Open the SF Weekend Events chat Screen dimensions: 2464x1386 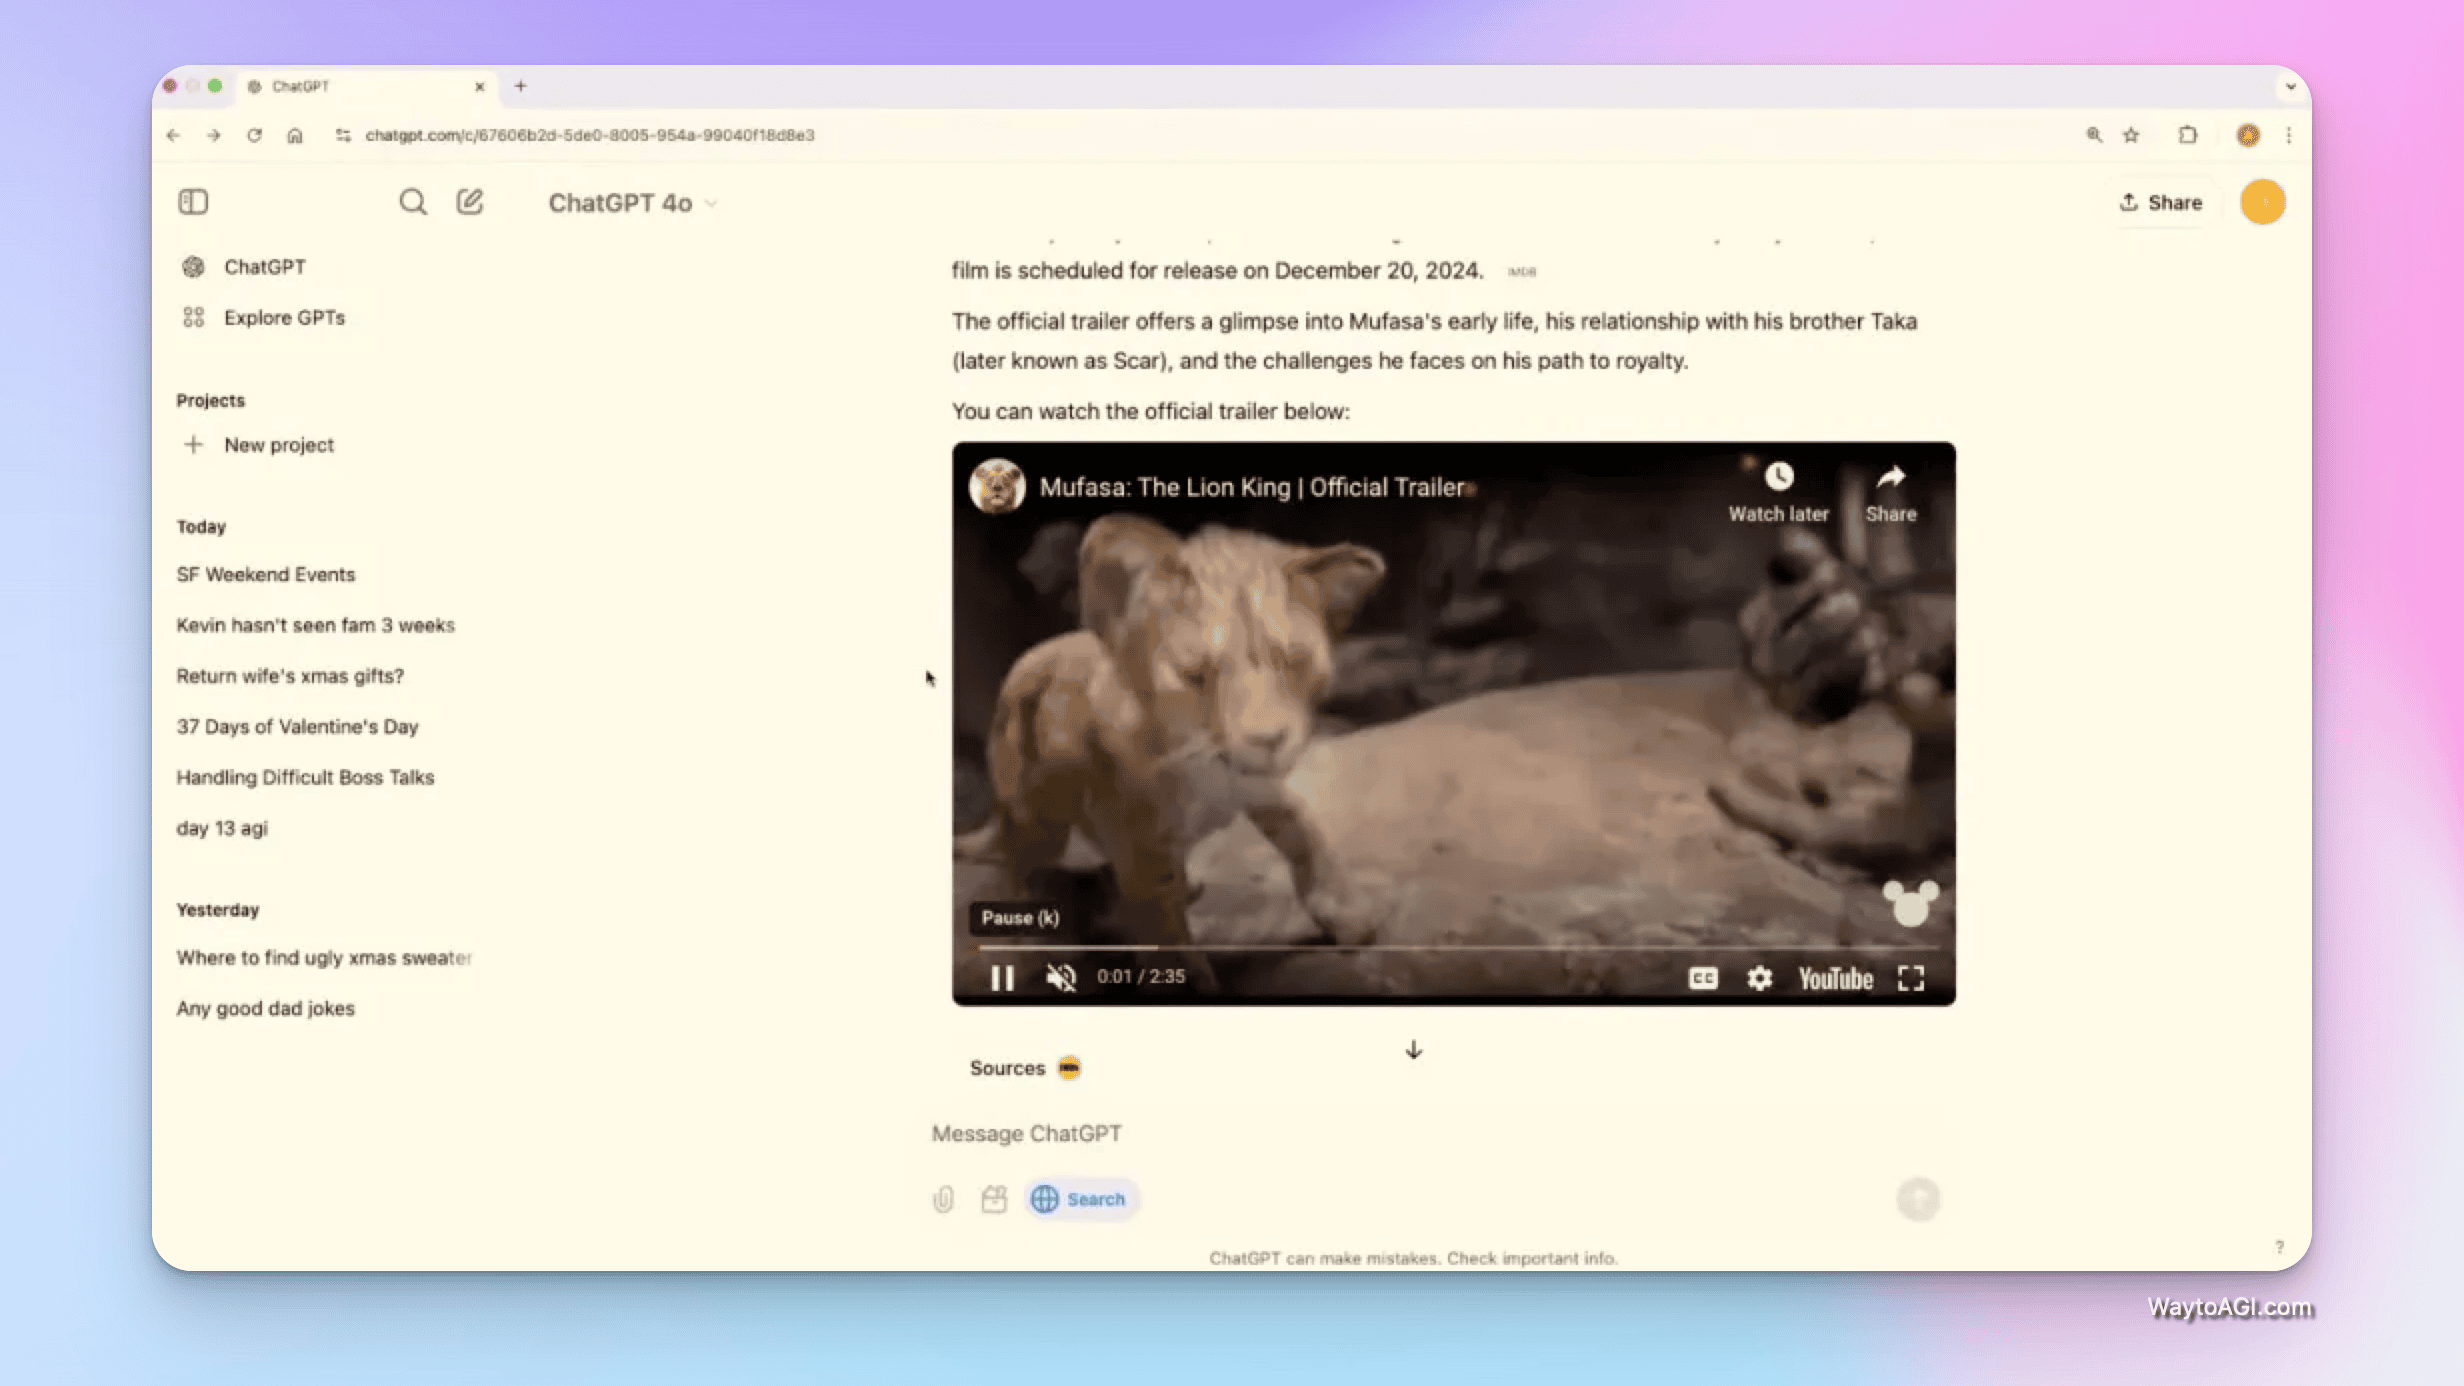(266, 574)
